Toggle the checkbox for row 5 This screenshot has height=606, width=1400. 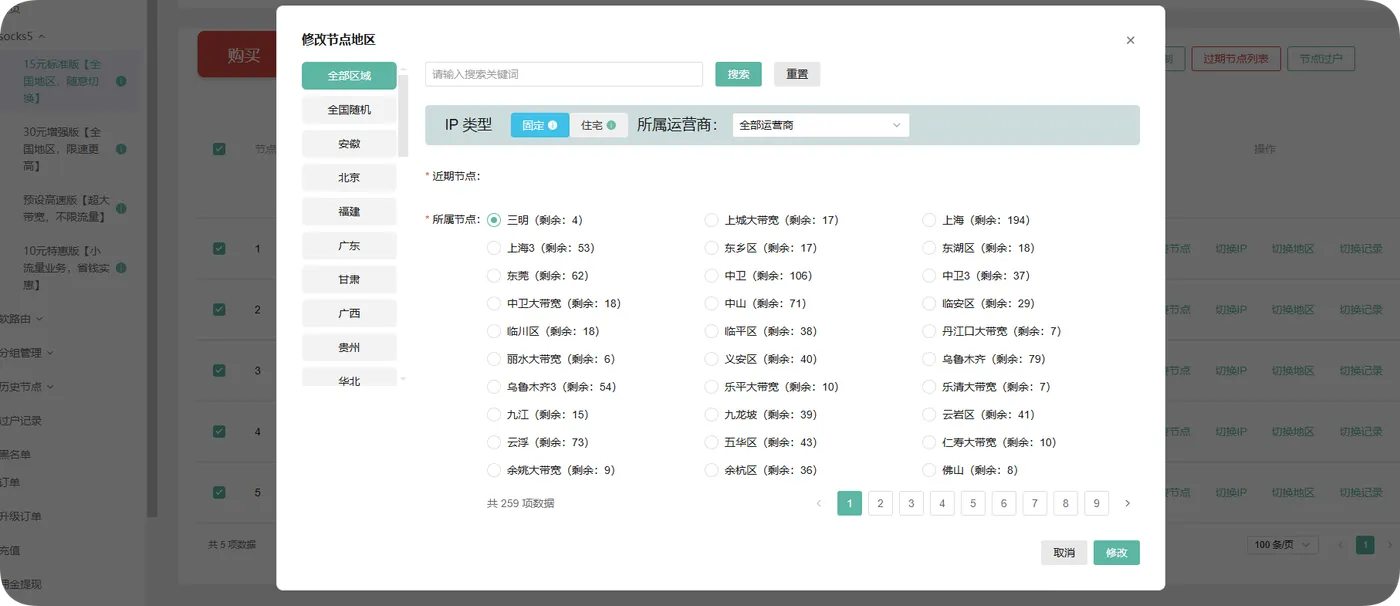coord(219,492)
